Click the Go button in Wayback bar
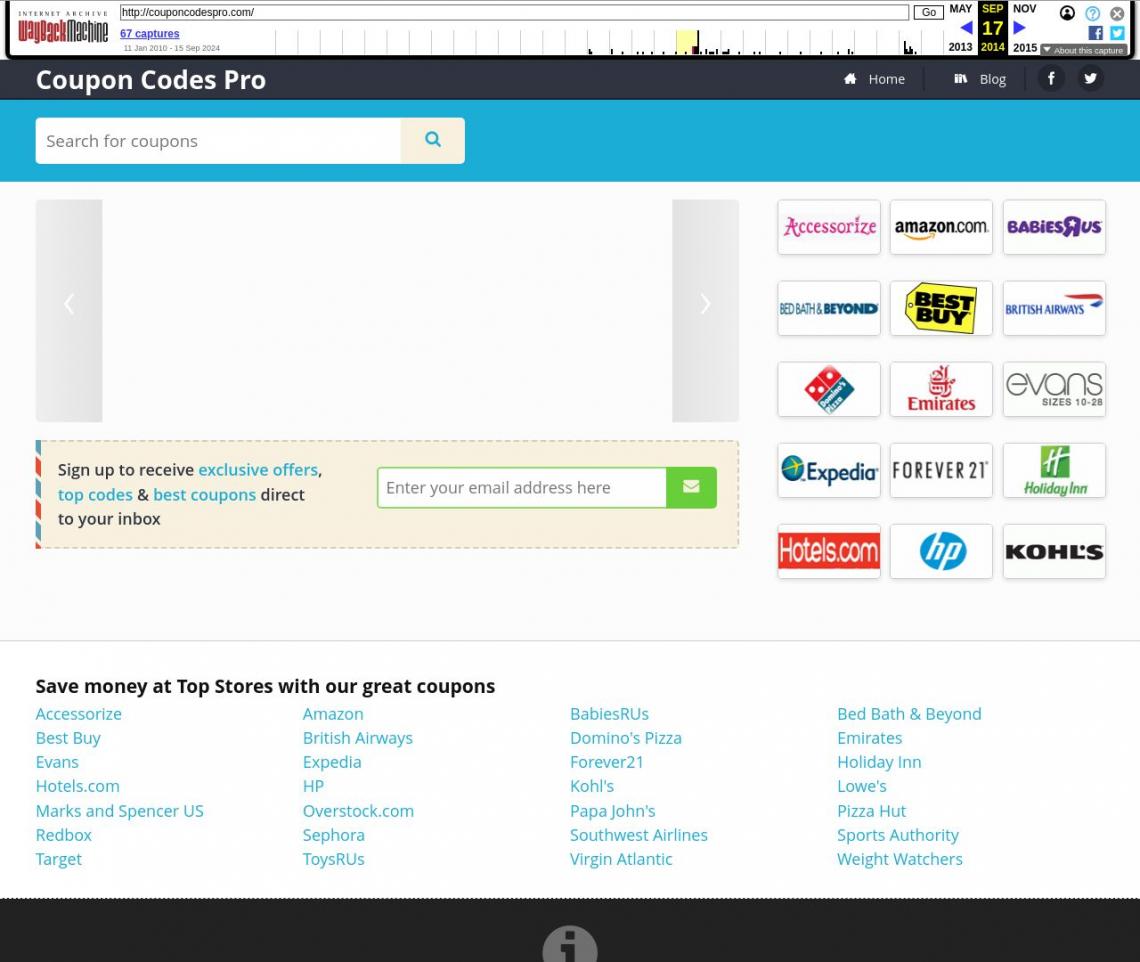This screenshot has height=962, width=1140. coord(928,12)
